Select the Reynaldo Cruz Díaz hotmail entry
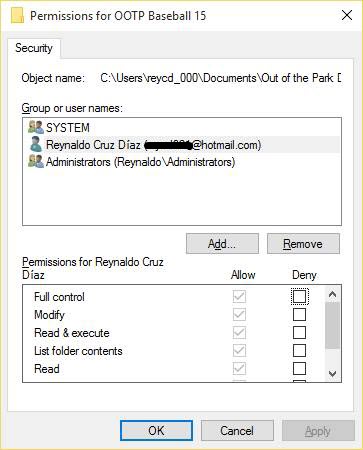 point(153,145)
